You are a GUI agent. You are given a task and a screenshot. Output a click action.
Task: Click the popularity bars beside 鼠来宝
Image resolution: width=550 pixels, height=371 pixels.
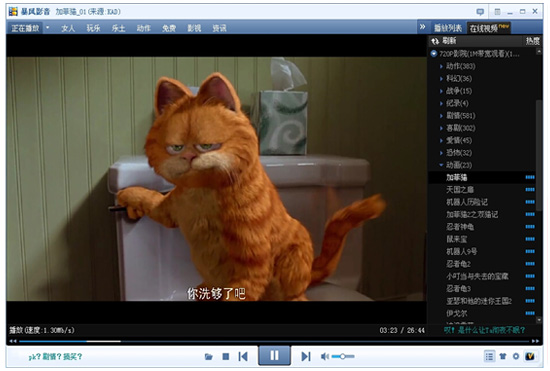click(530, 239)
